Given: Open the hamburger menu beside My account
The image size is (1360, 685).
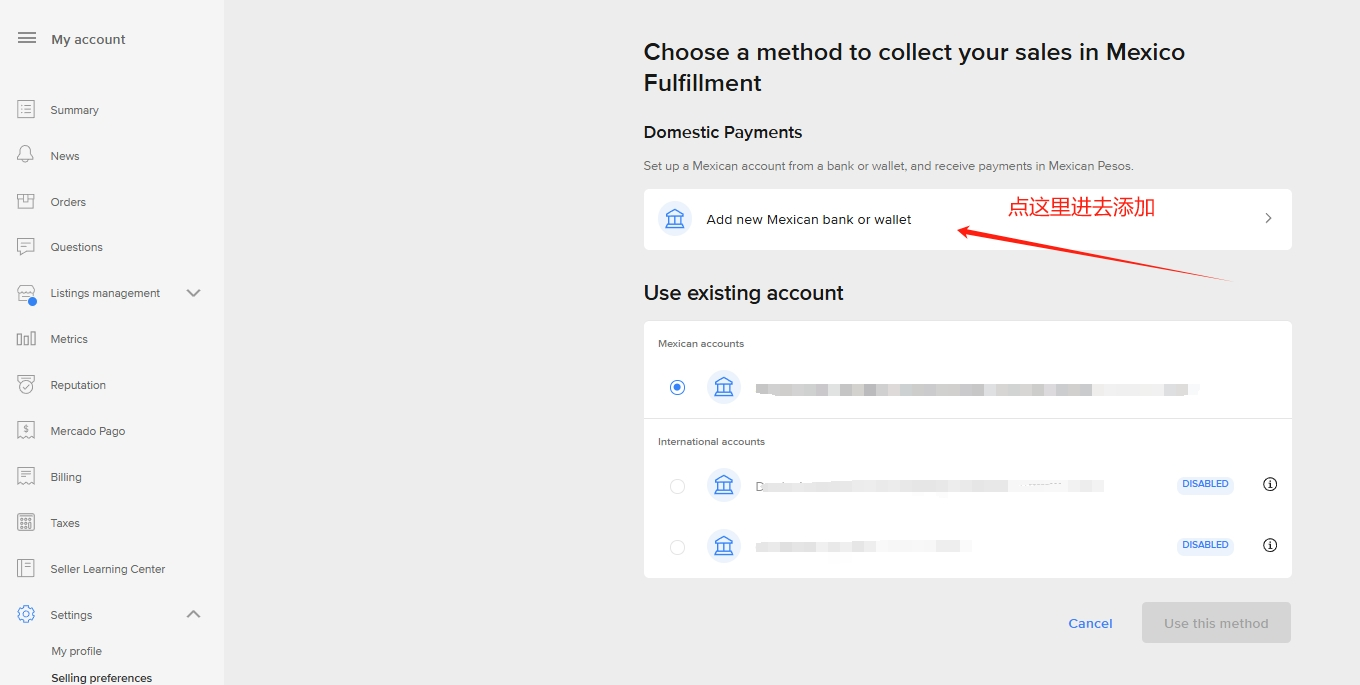Looking at the screenshot, I should click(x=27, y=38).
